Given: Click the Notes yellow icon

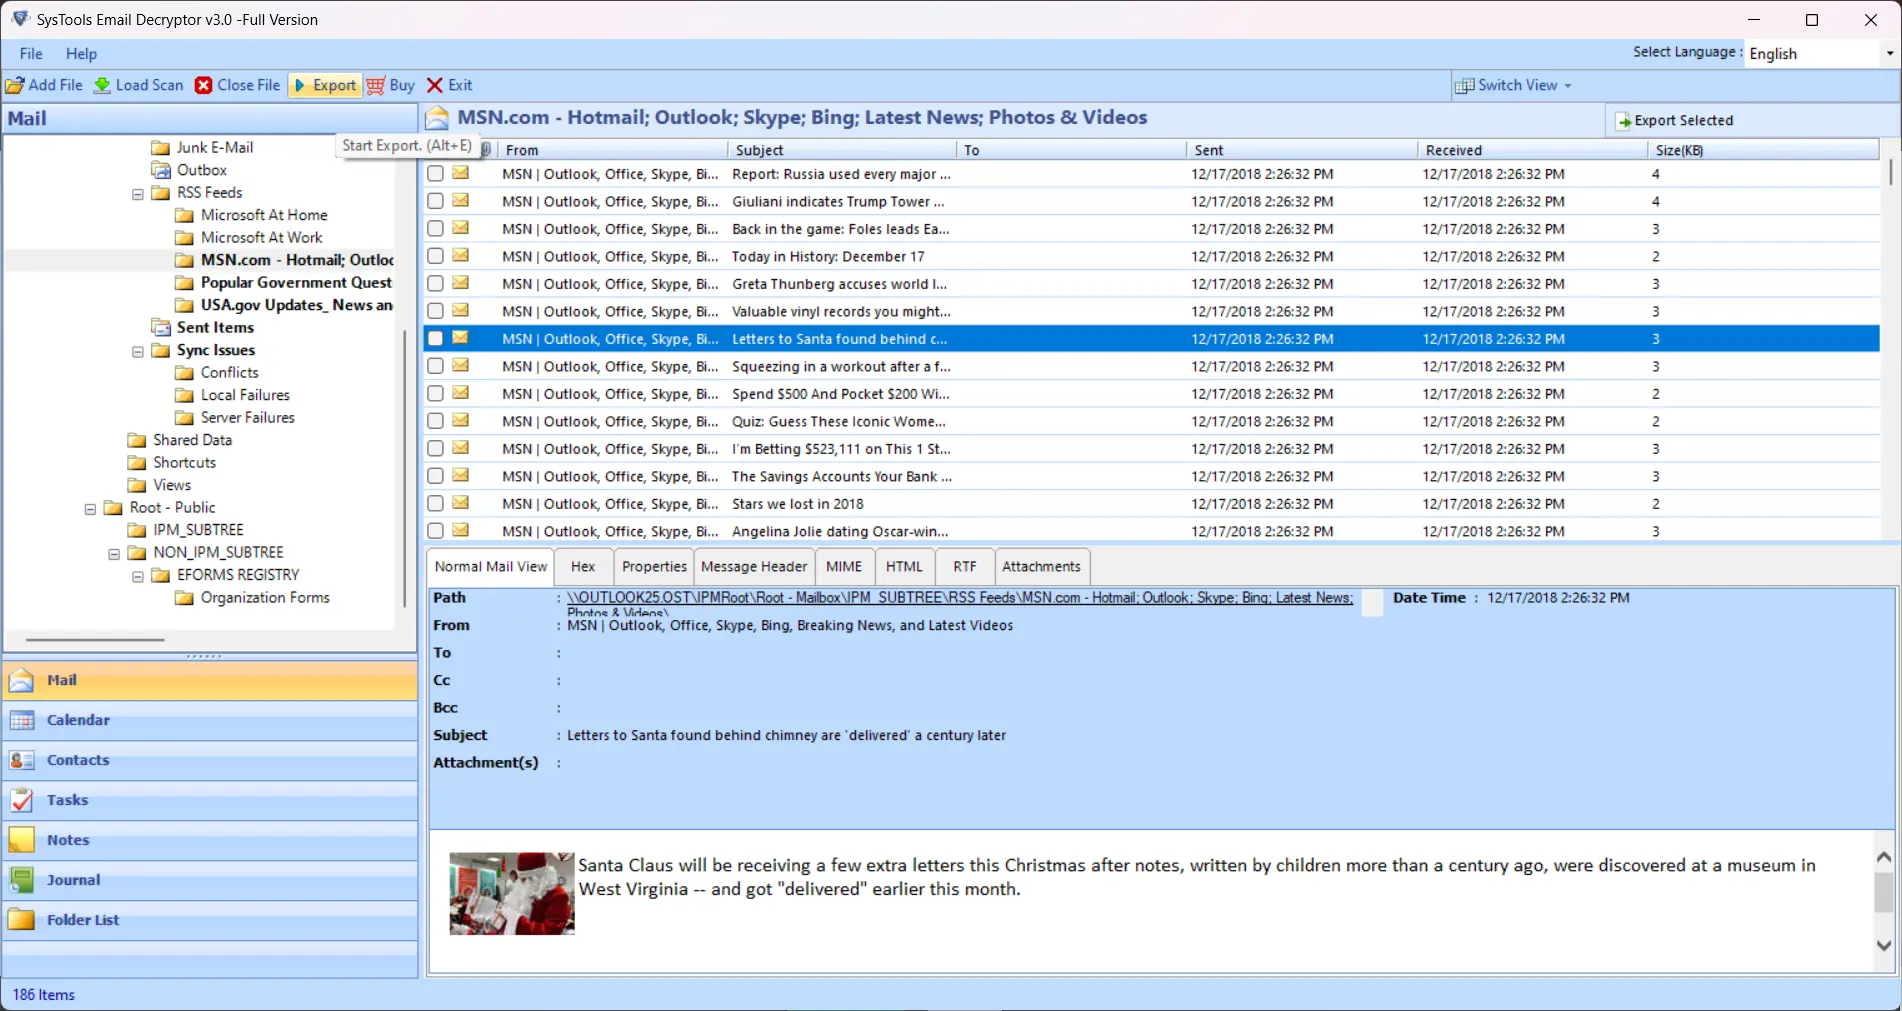Looking at the screenshot, I should 21,840.
